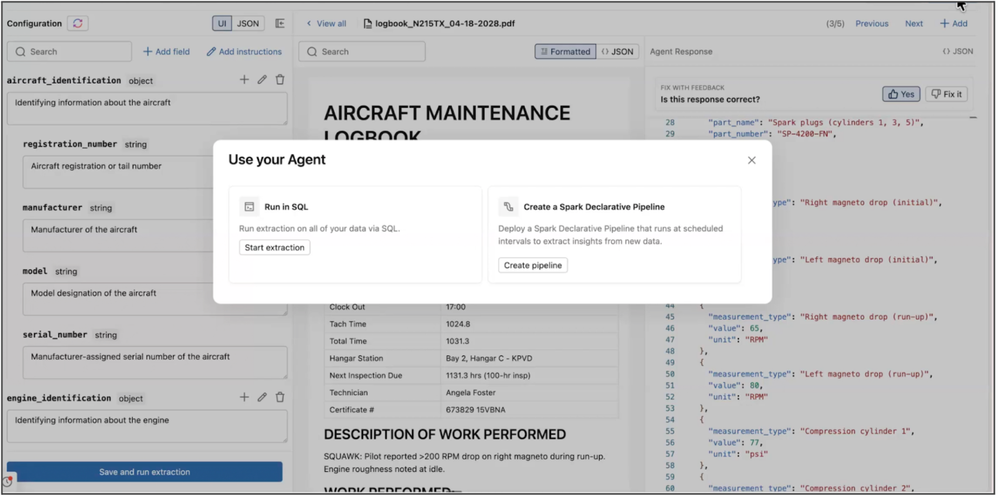Image resolution: width=998 pixels, height=497 pixels.
Task: Edit the aircraft_identification field with pencil icon
Action: pyautogui.click(x=262, y=80)
